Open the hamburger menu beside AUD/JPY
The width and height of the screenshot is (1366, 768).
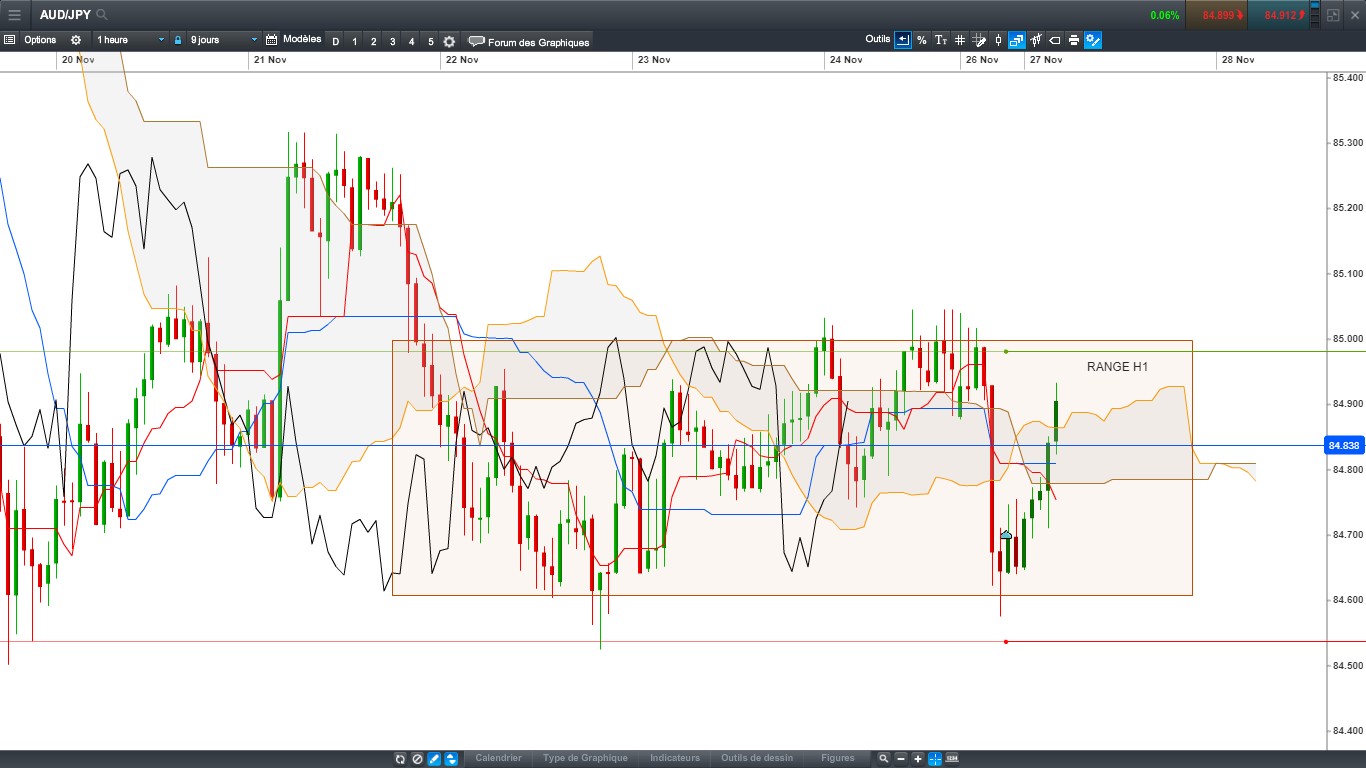coord(14,15)
